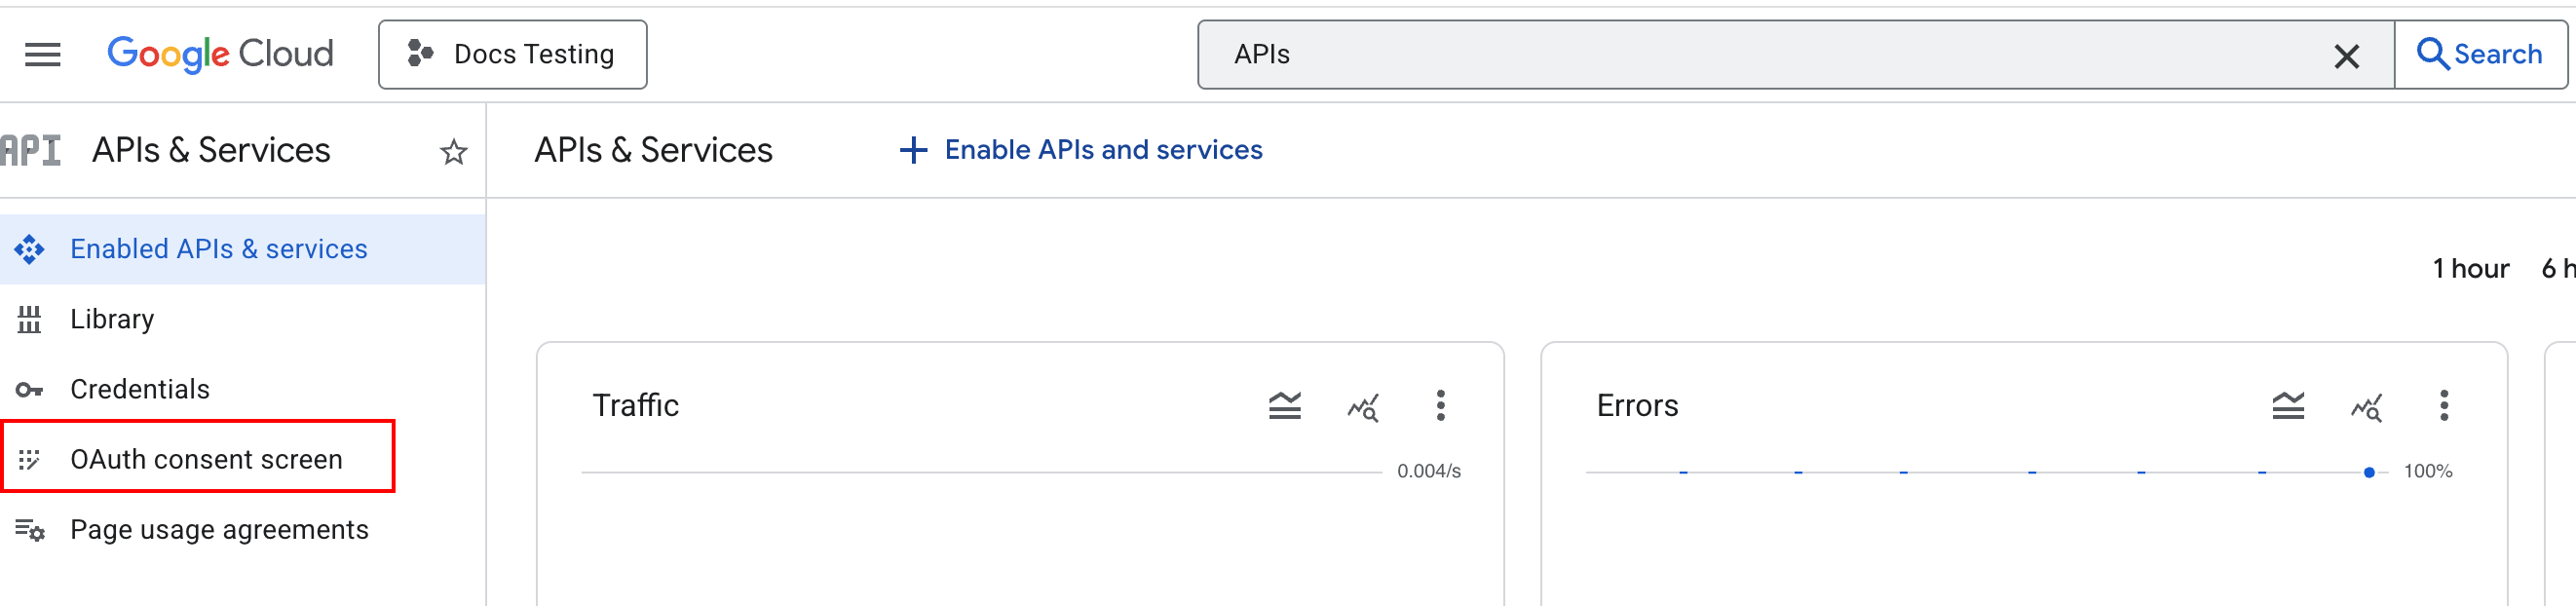The width and height of the screenshot is (2576, 606).
Task: Pin APIs & Services with star icon
Action: [x=453, y=152]
